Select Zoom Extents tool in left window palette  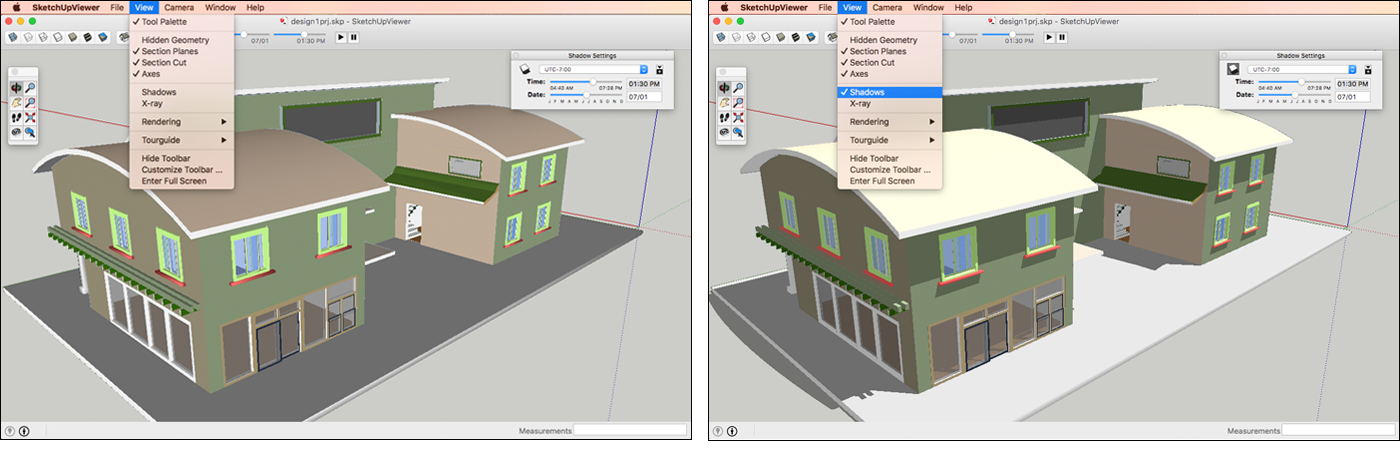pos(31,117)
